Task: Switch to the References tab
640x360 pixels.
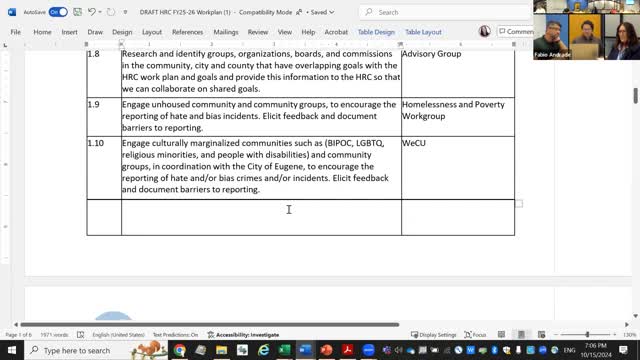Action: point(187,32)
